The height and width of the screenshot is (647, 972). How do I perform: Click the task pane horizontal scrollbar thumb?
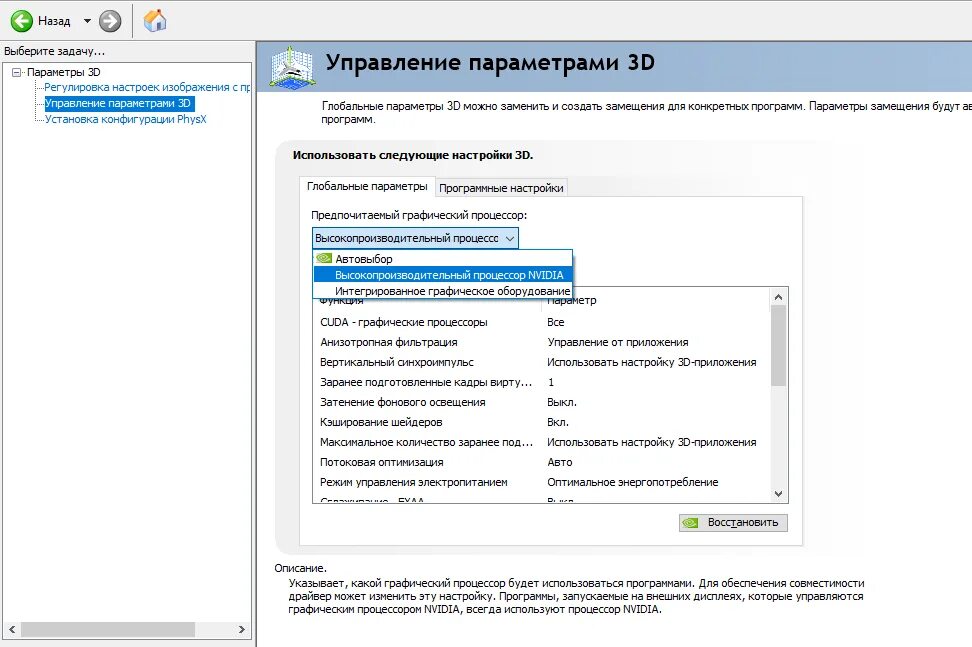tap(108, 629)
